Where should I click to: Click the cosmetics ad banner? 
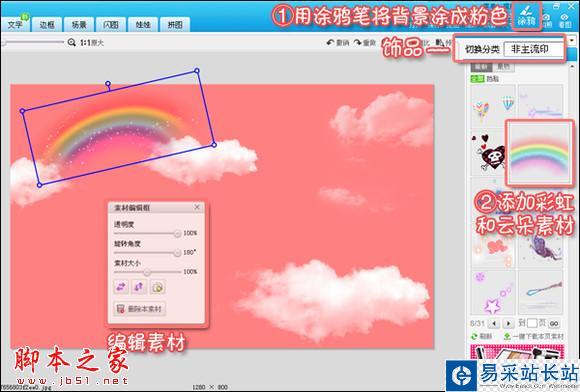pyautogui.click(x=517, y=351)
